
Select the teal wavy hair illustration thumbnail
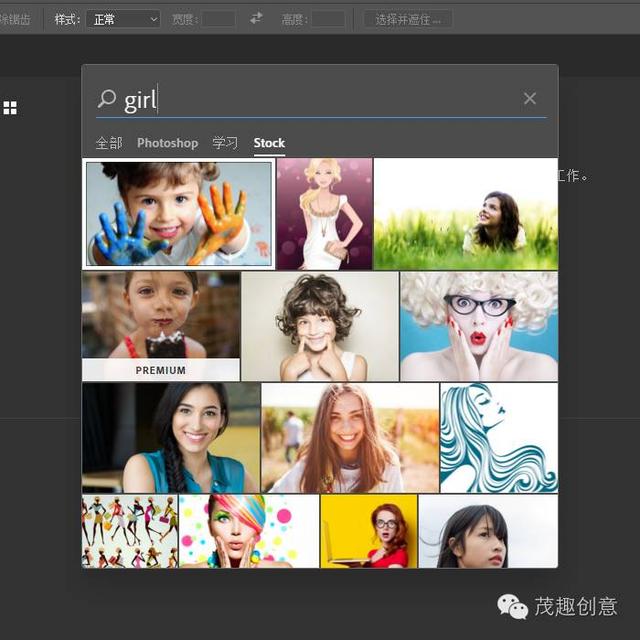click(499, 438)
